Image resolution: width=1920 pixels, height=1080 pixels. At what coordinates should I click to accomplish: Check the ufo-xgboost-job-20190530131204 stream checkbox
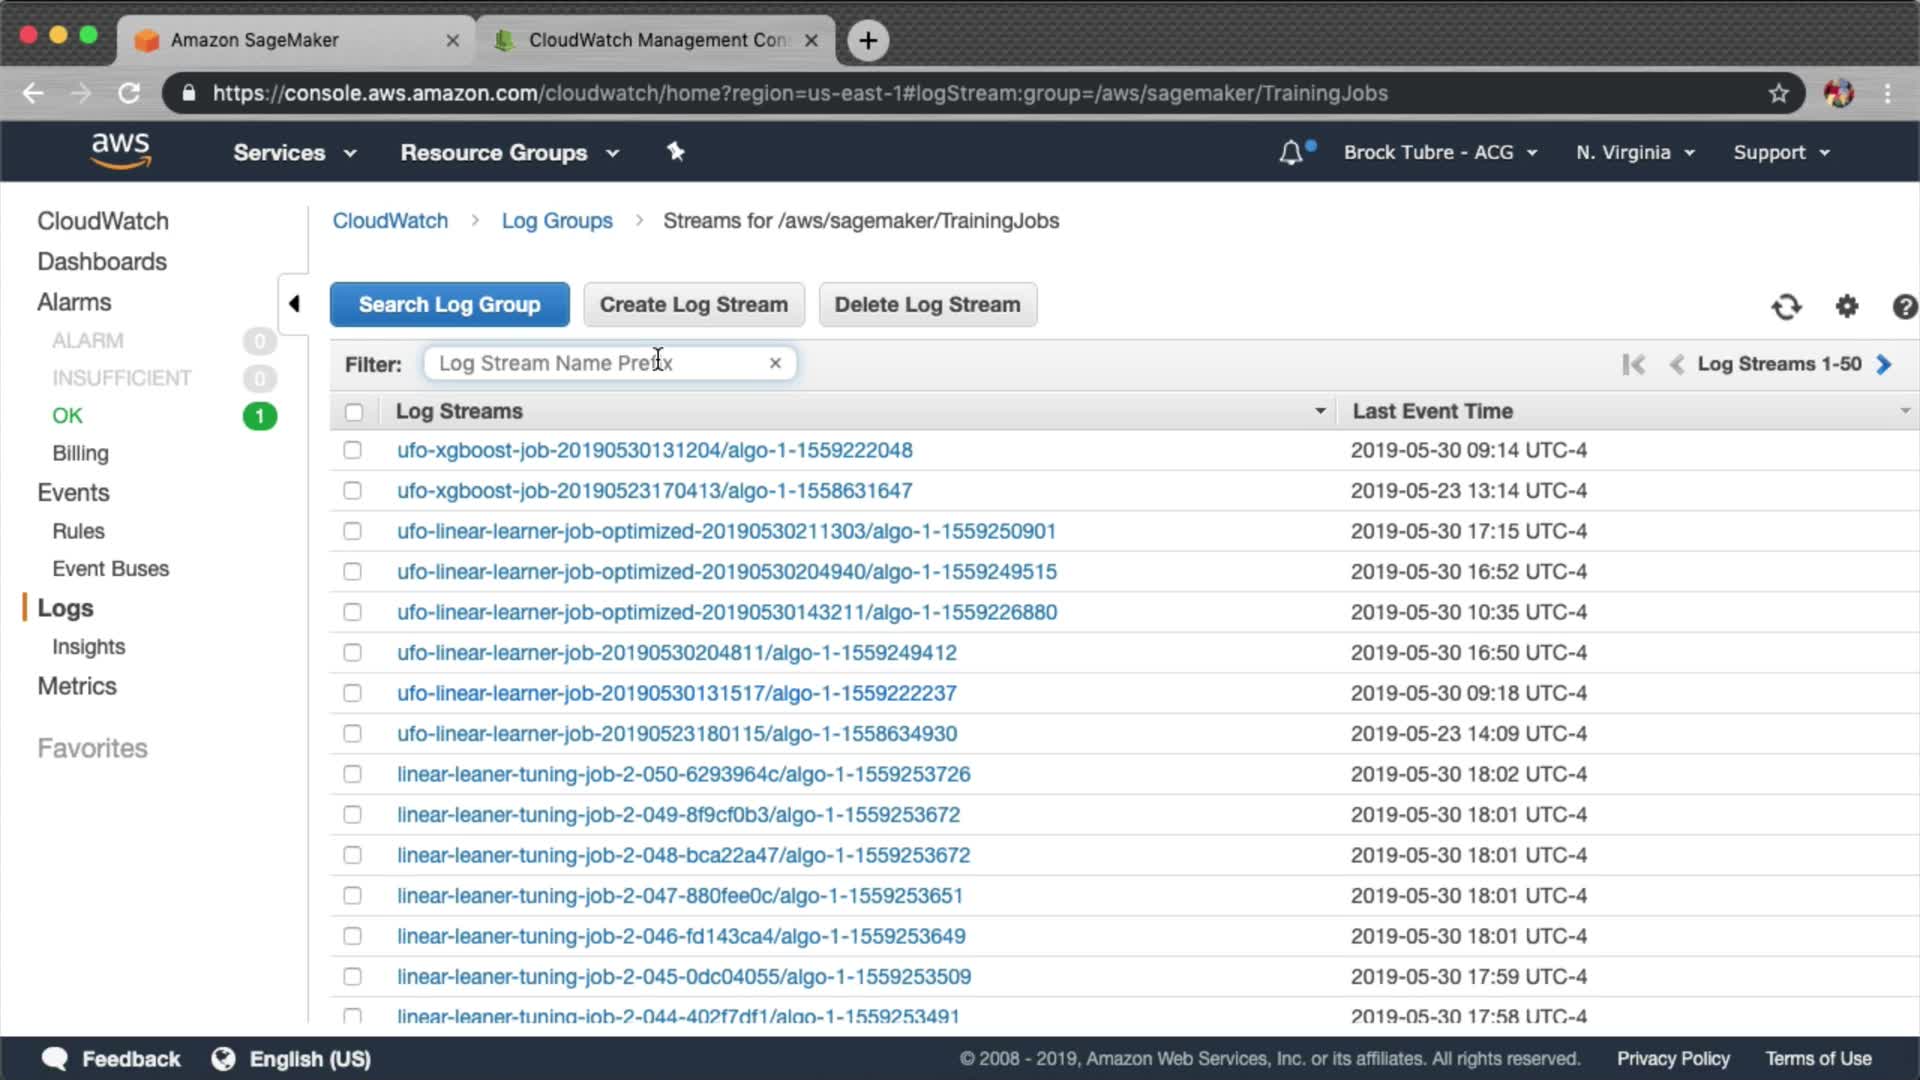click(352, 450)
